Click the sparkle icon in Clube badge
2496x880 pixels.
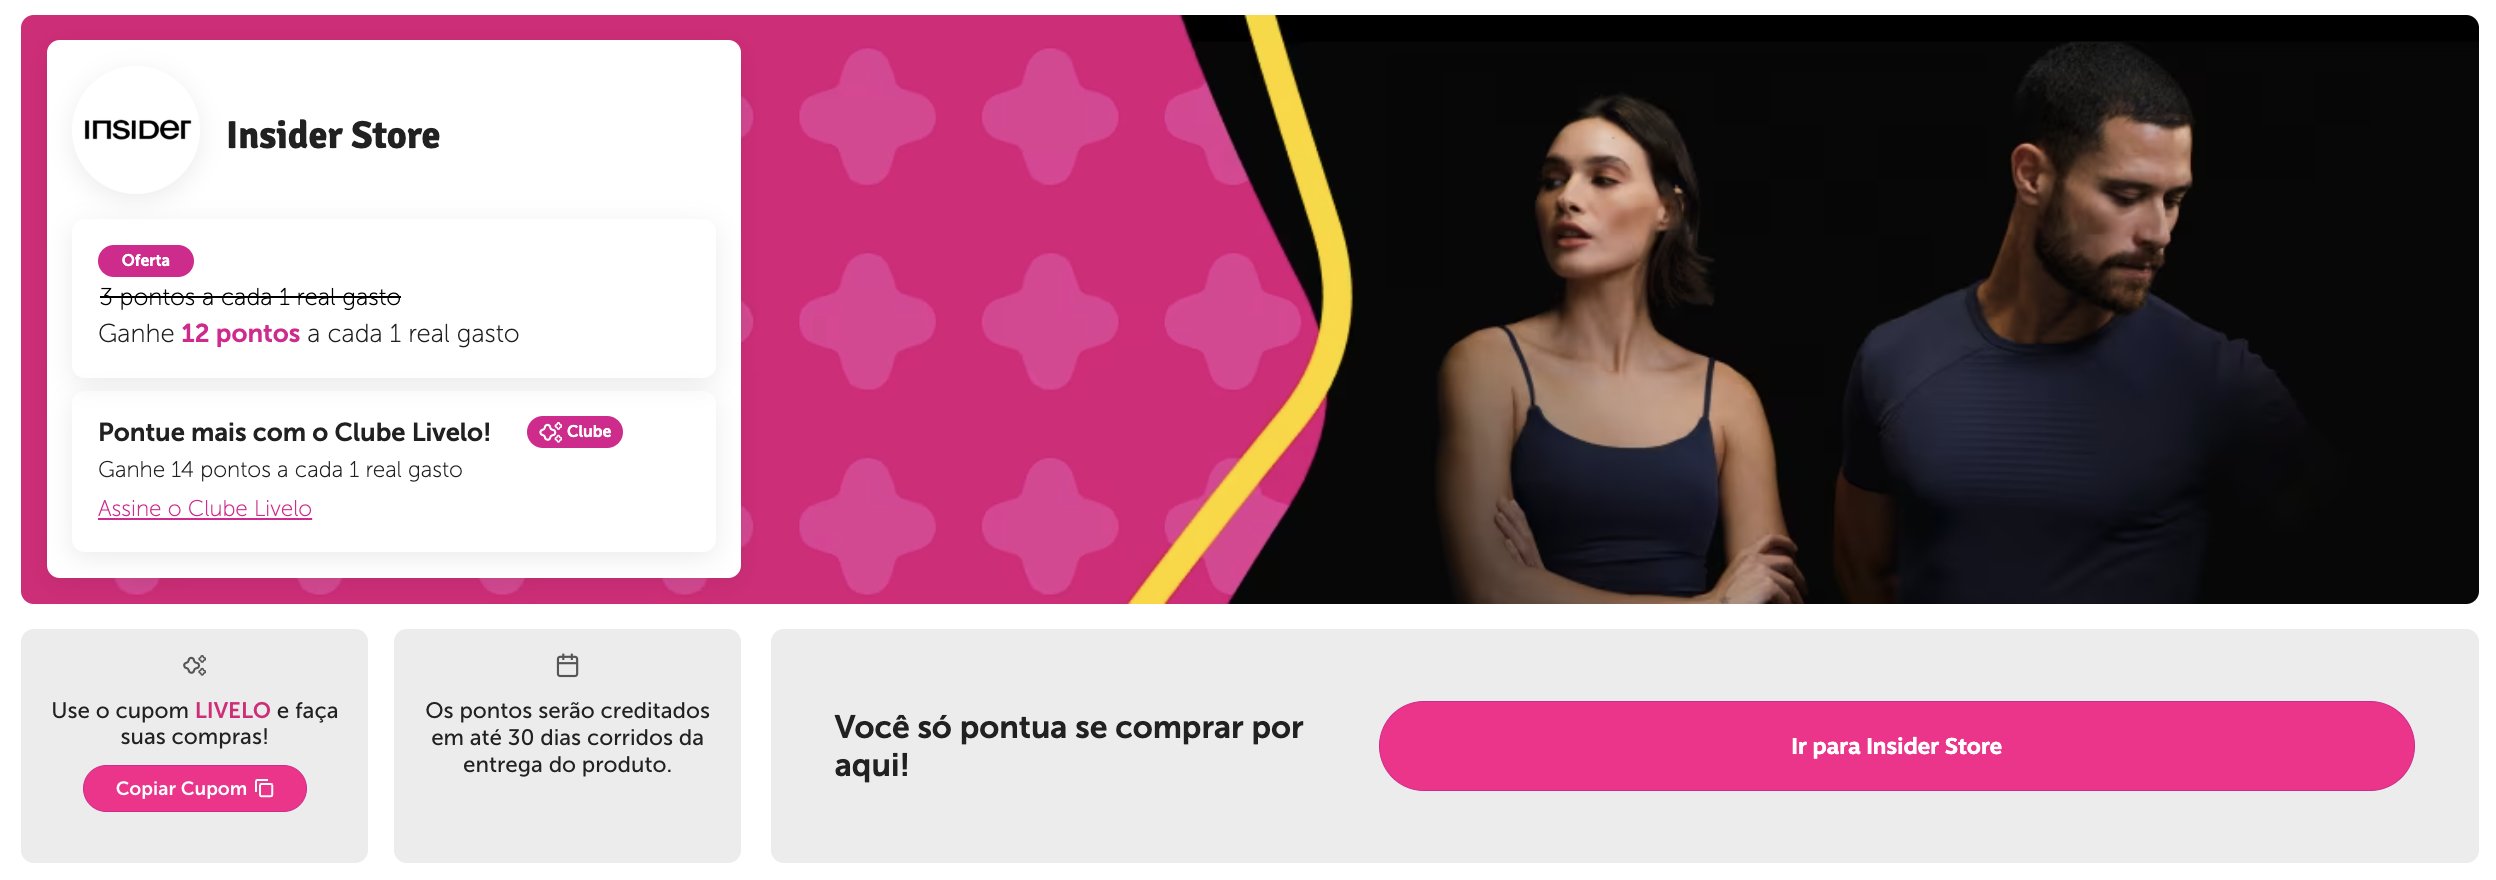coord(550,432)
